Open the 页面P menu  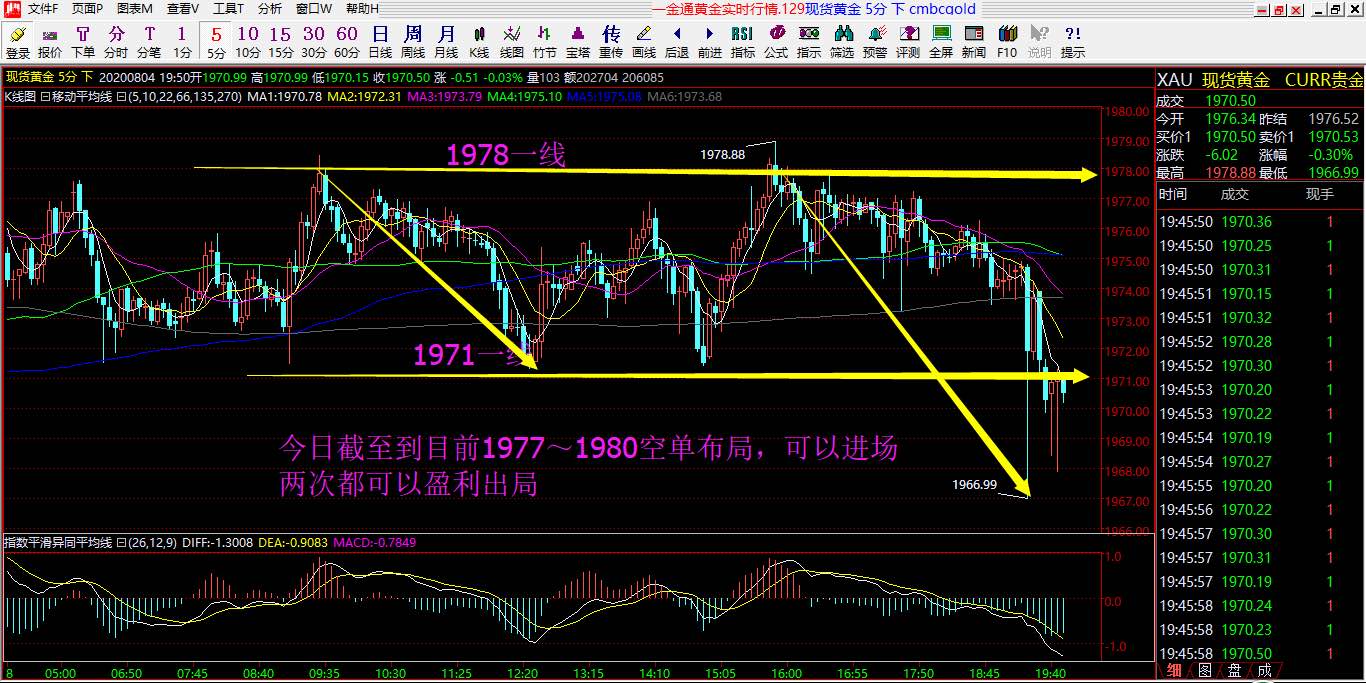click(x=88, y=9)
